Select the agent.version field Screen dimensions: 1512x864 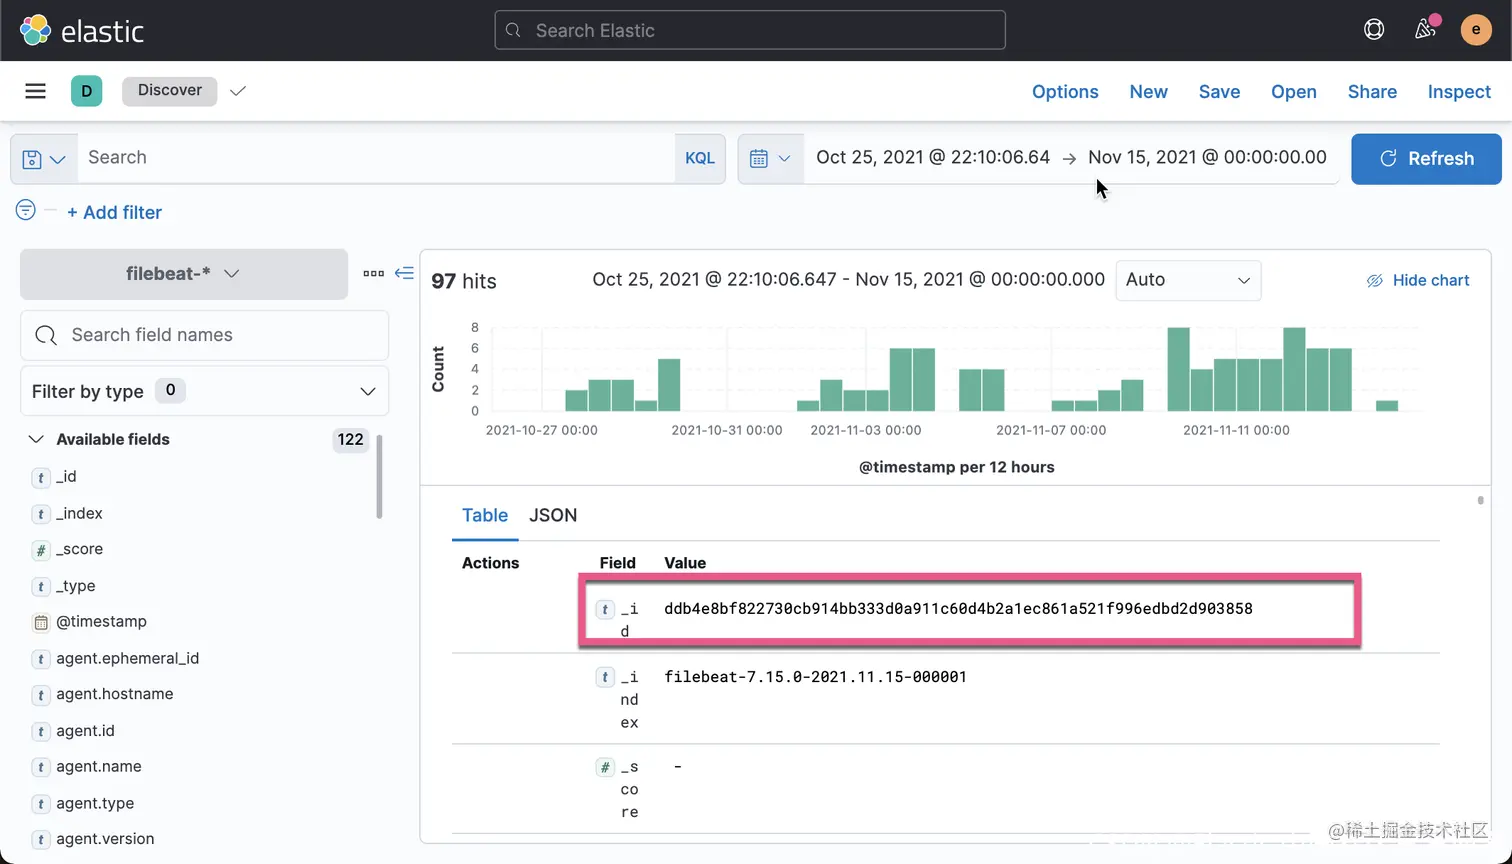click(x=105, y=839)
